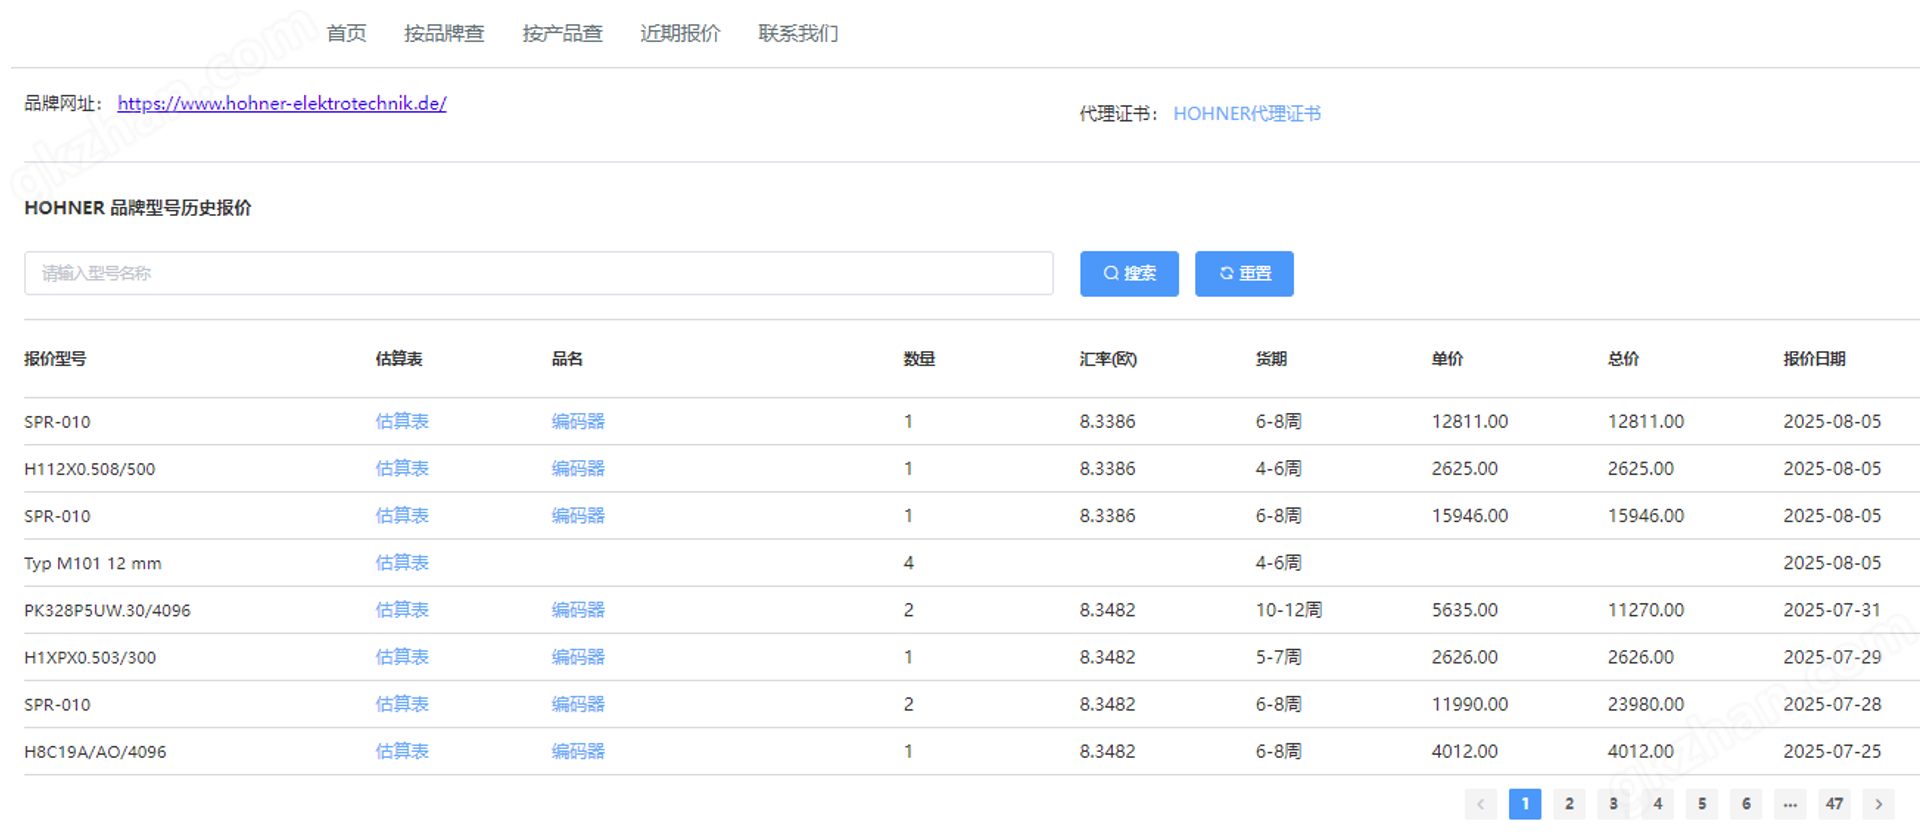
Task: Open 估算表 link for PK328P5UW.30/4096 row
Action: 402,609
